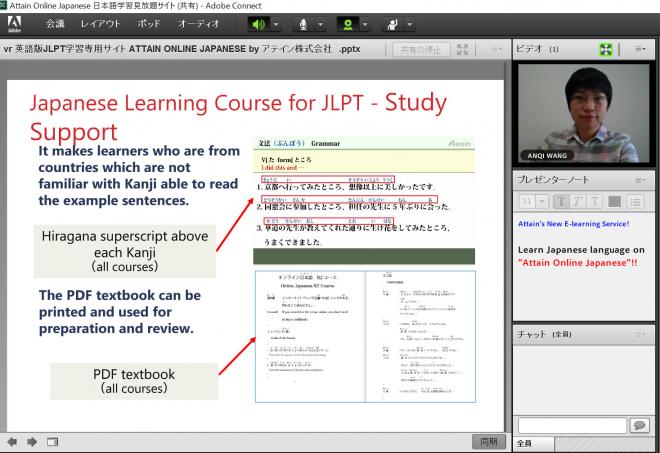Open the オーディオ menu
This screenshot has height=453, width=660.
pyautogui.click(x=199, y=24)
